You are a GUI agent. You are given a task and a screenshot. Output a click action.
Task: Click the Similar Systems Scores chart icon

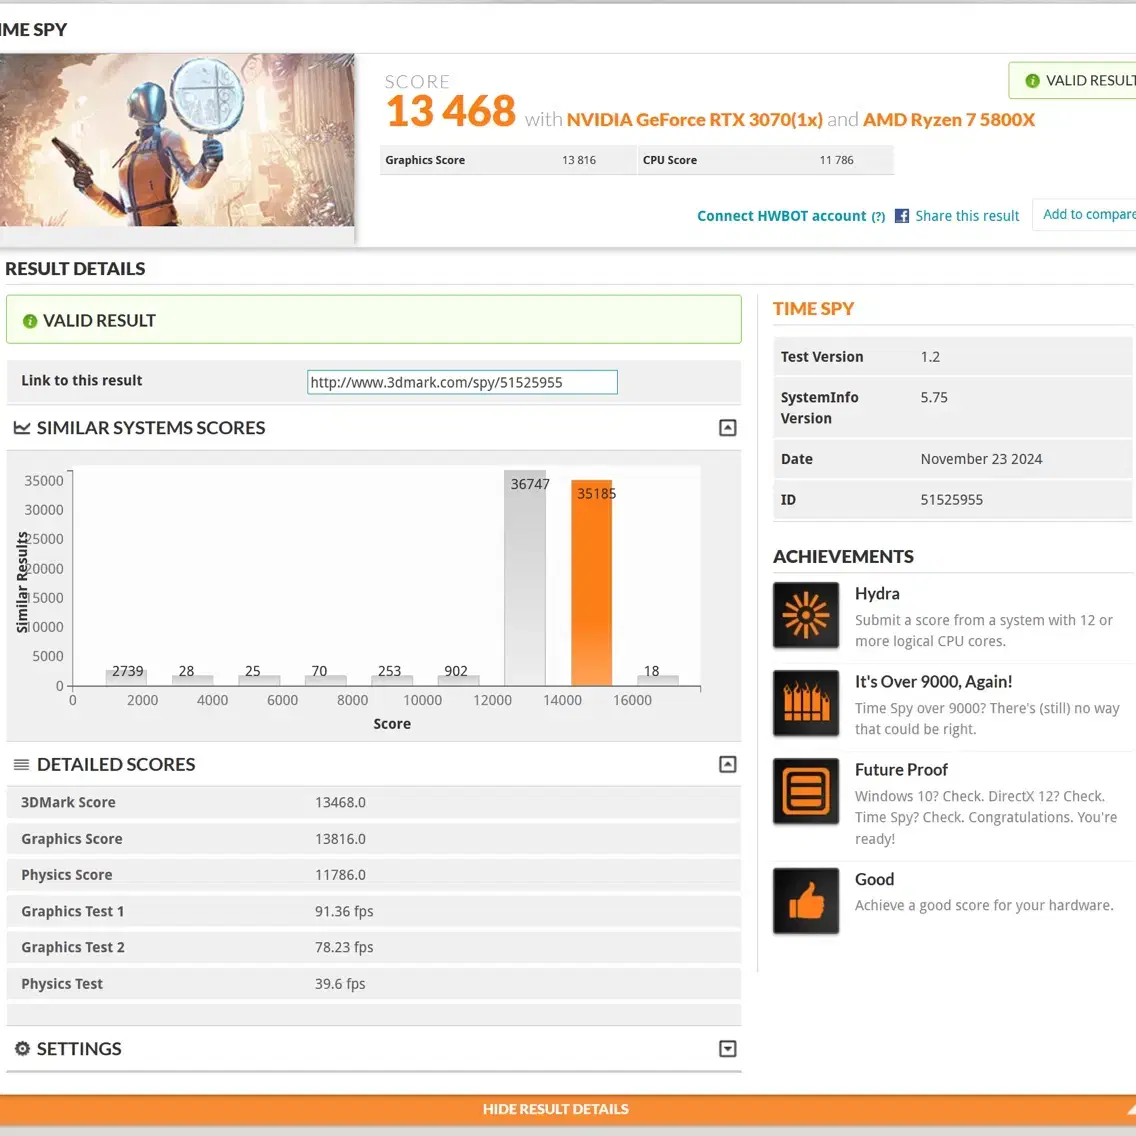pyautogui.click(x=22, y=428)
